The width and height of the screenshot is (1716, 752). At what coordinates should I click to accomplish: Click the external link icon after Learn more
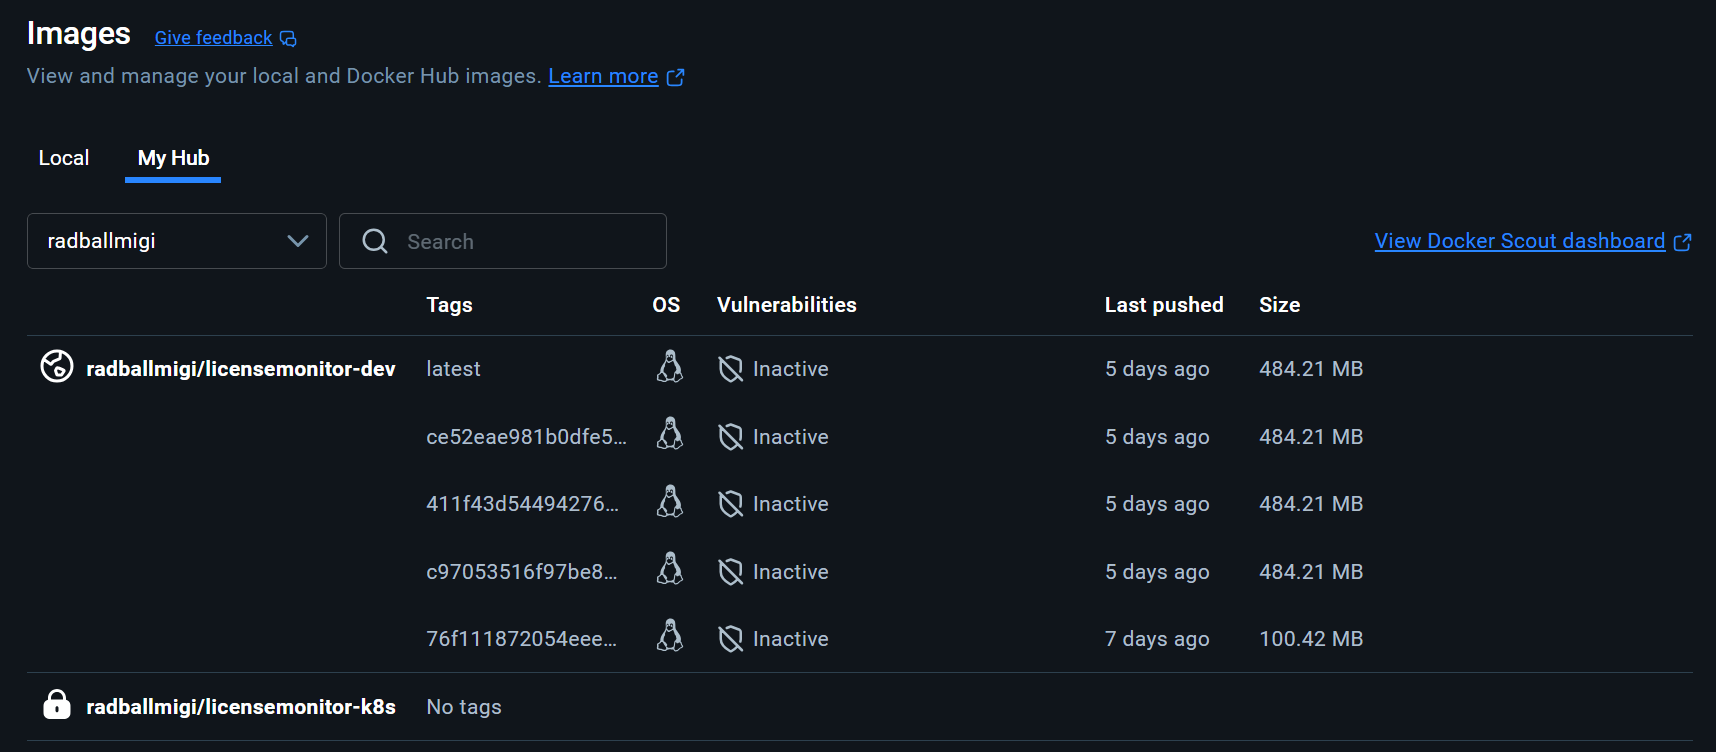coord(676,77)
